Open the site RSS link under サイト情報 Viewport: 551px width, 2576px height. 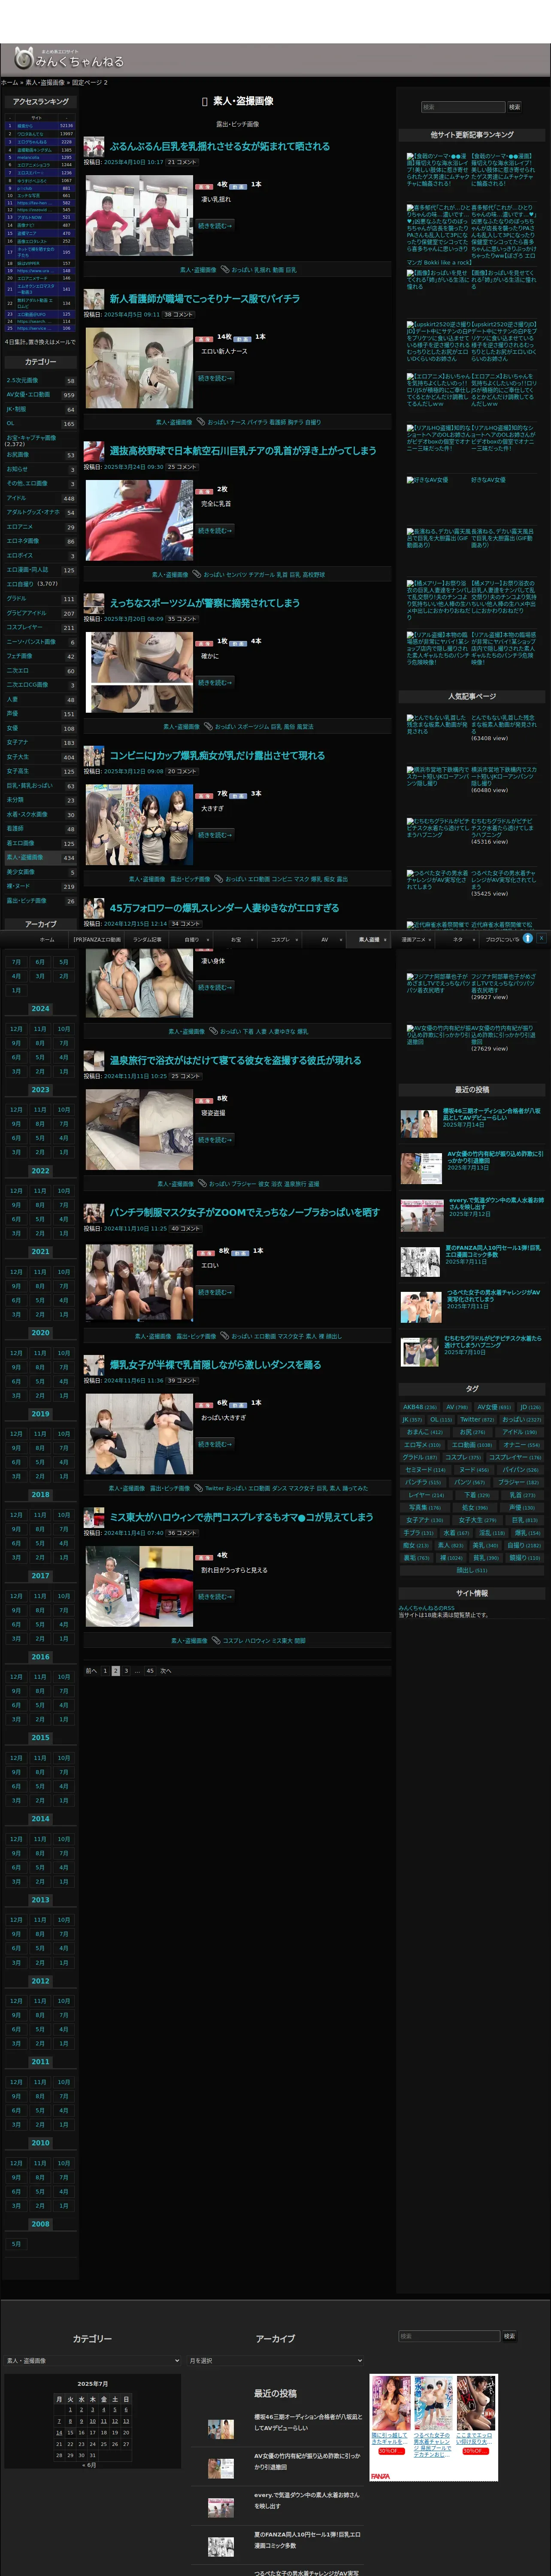[x=427, y=1608]
